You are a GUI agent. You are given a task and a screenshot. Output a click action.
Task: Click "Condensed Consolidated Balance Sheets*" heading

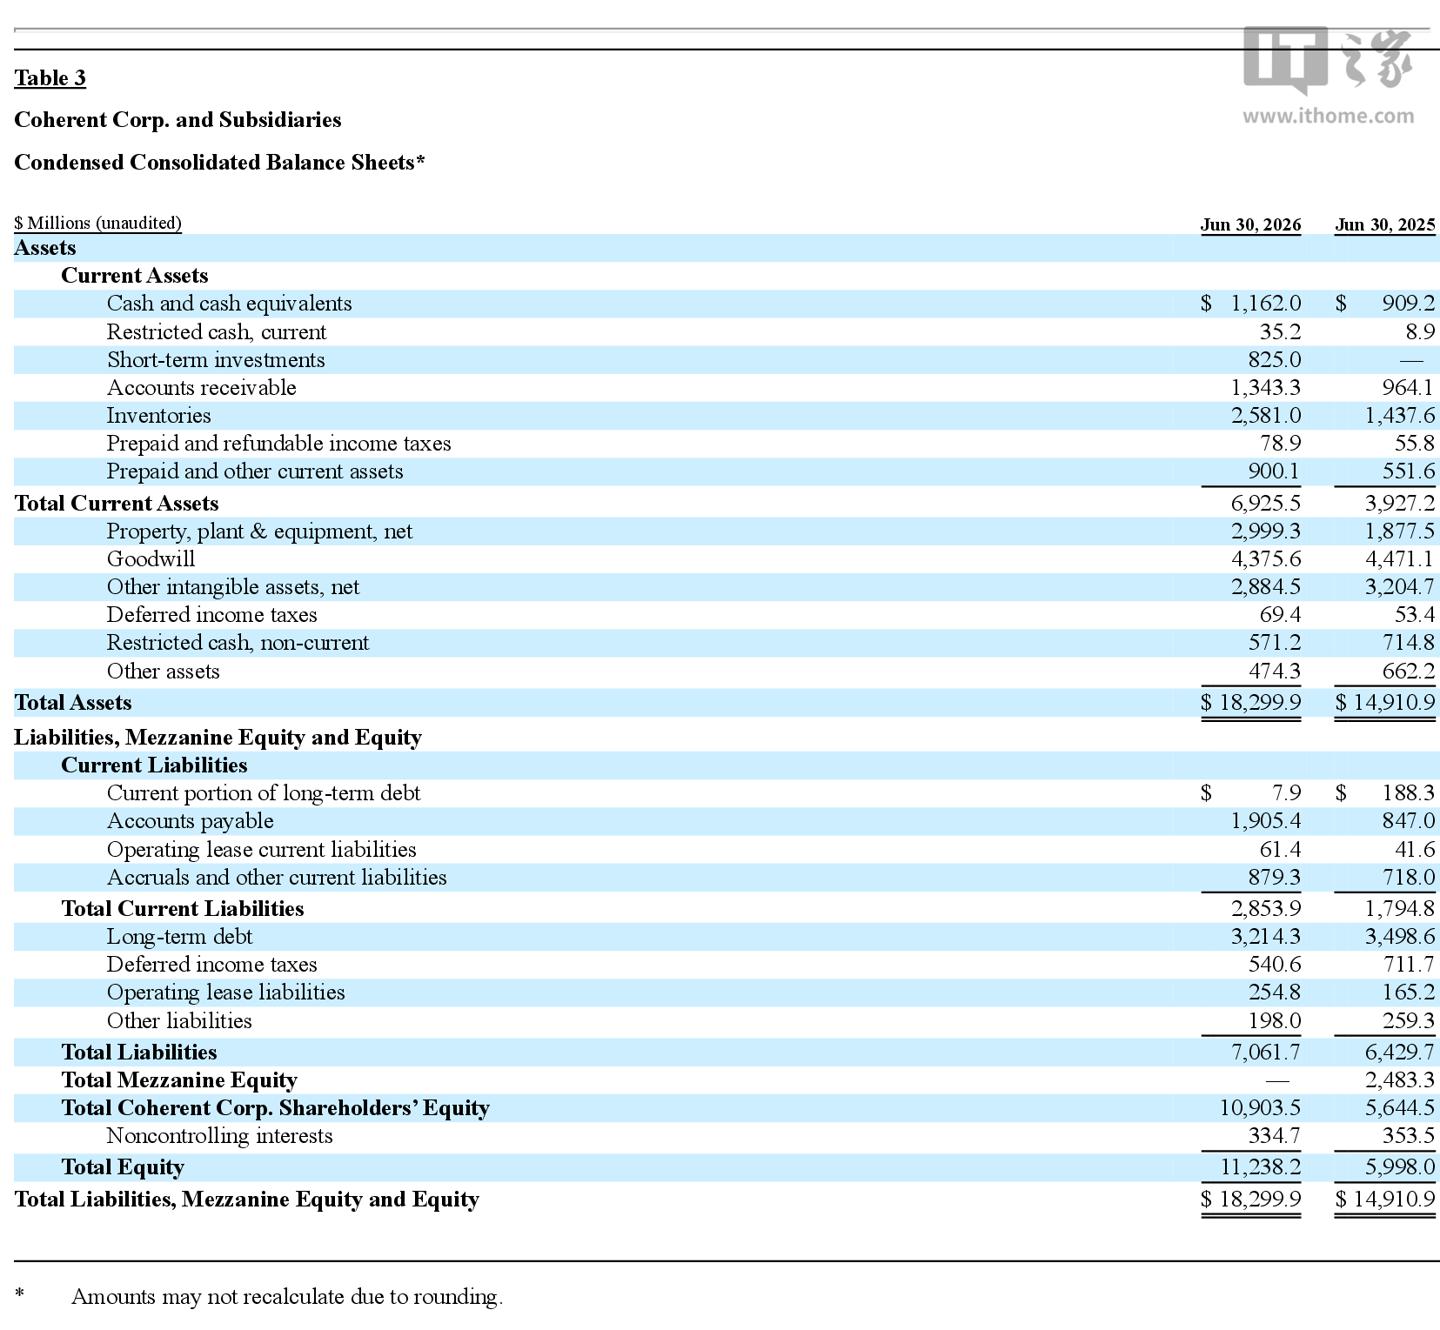click(x=220, y=162)
